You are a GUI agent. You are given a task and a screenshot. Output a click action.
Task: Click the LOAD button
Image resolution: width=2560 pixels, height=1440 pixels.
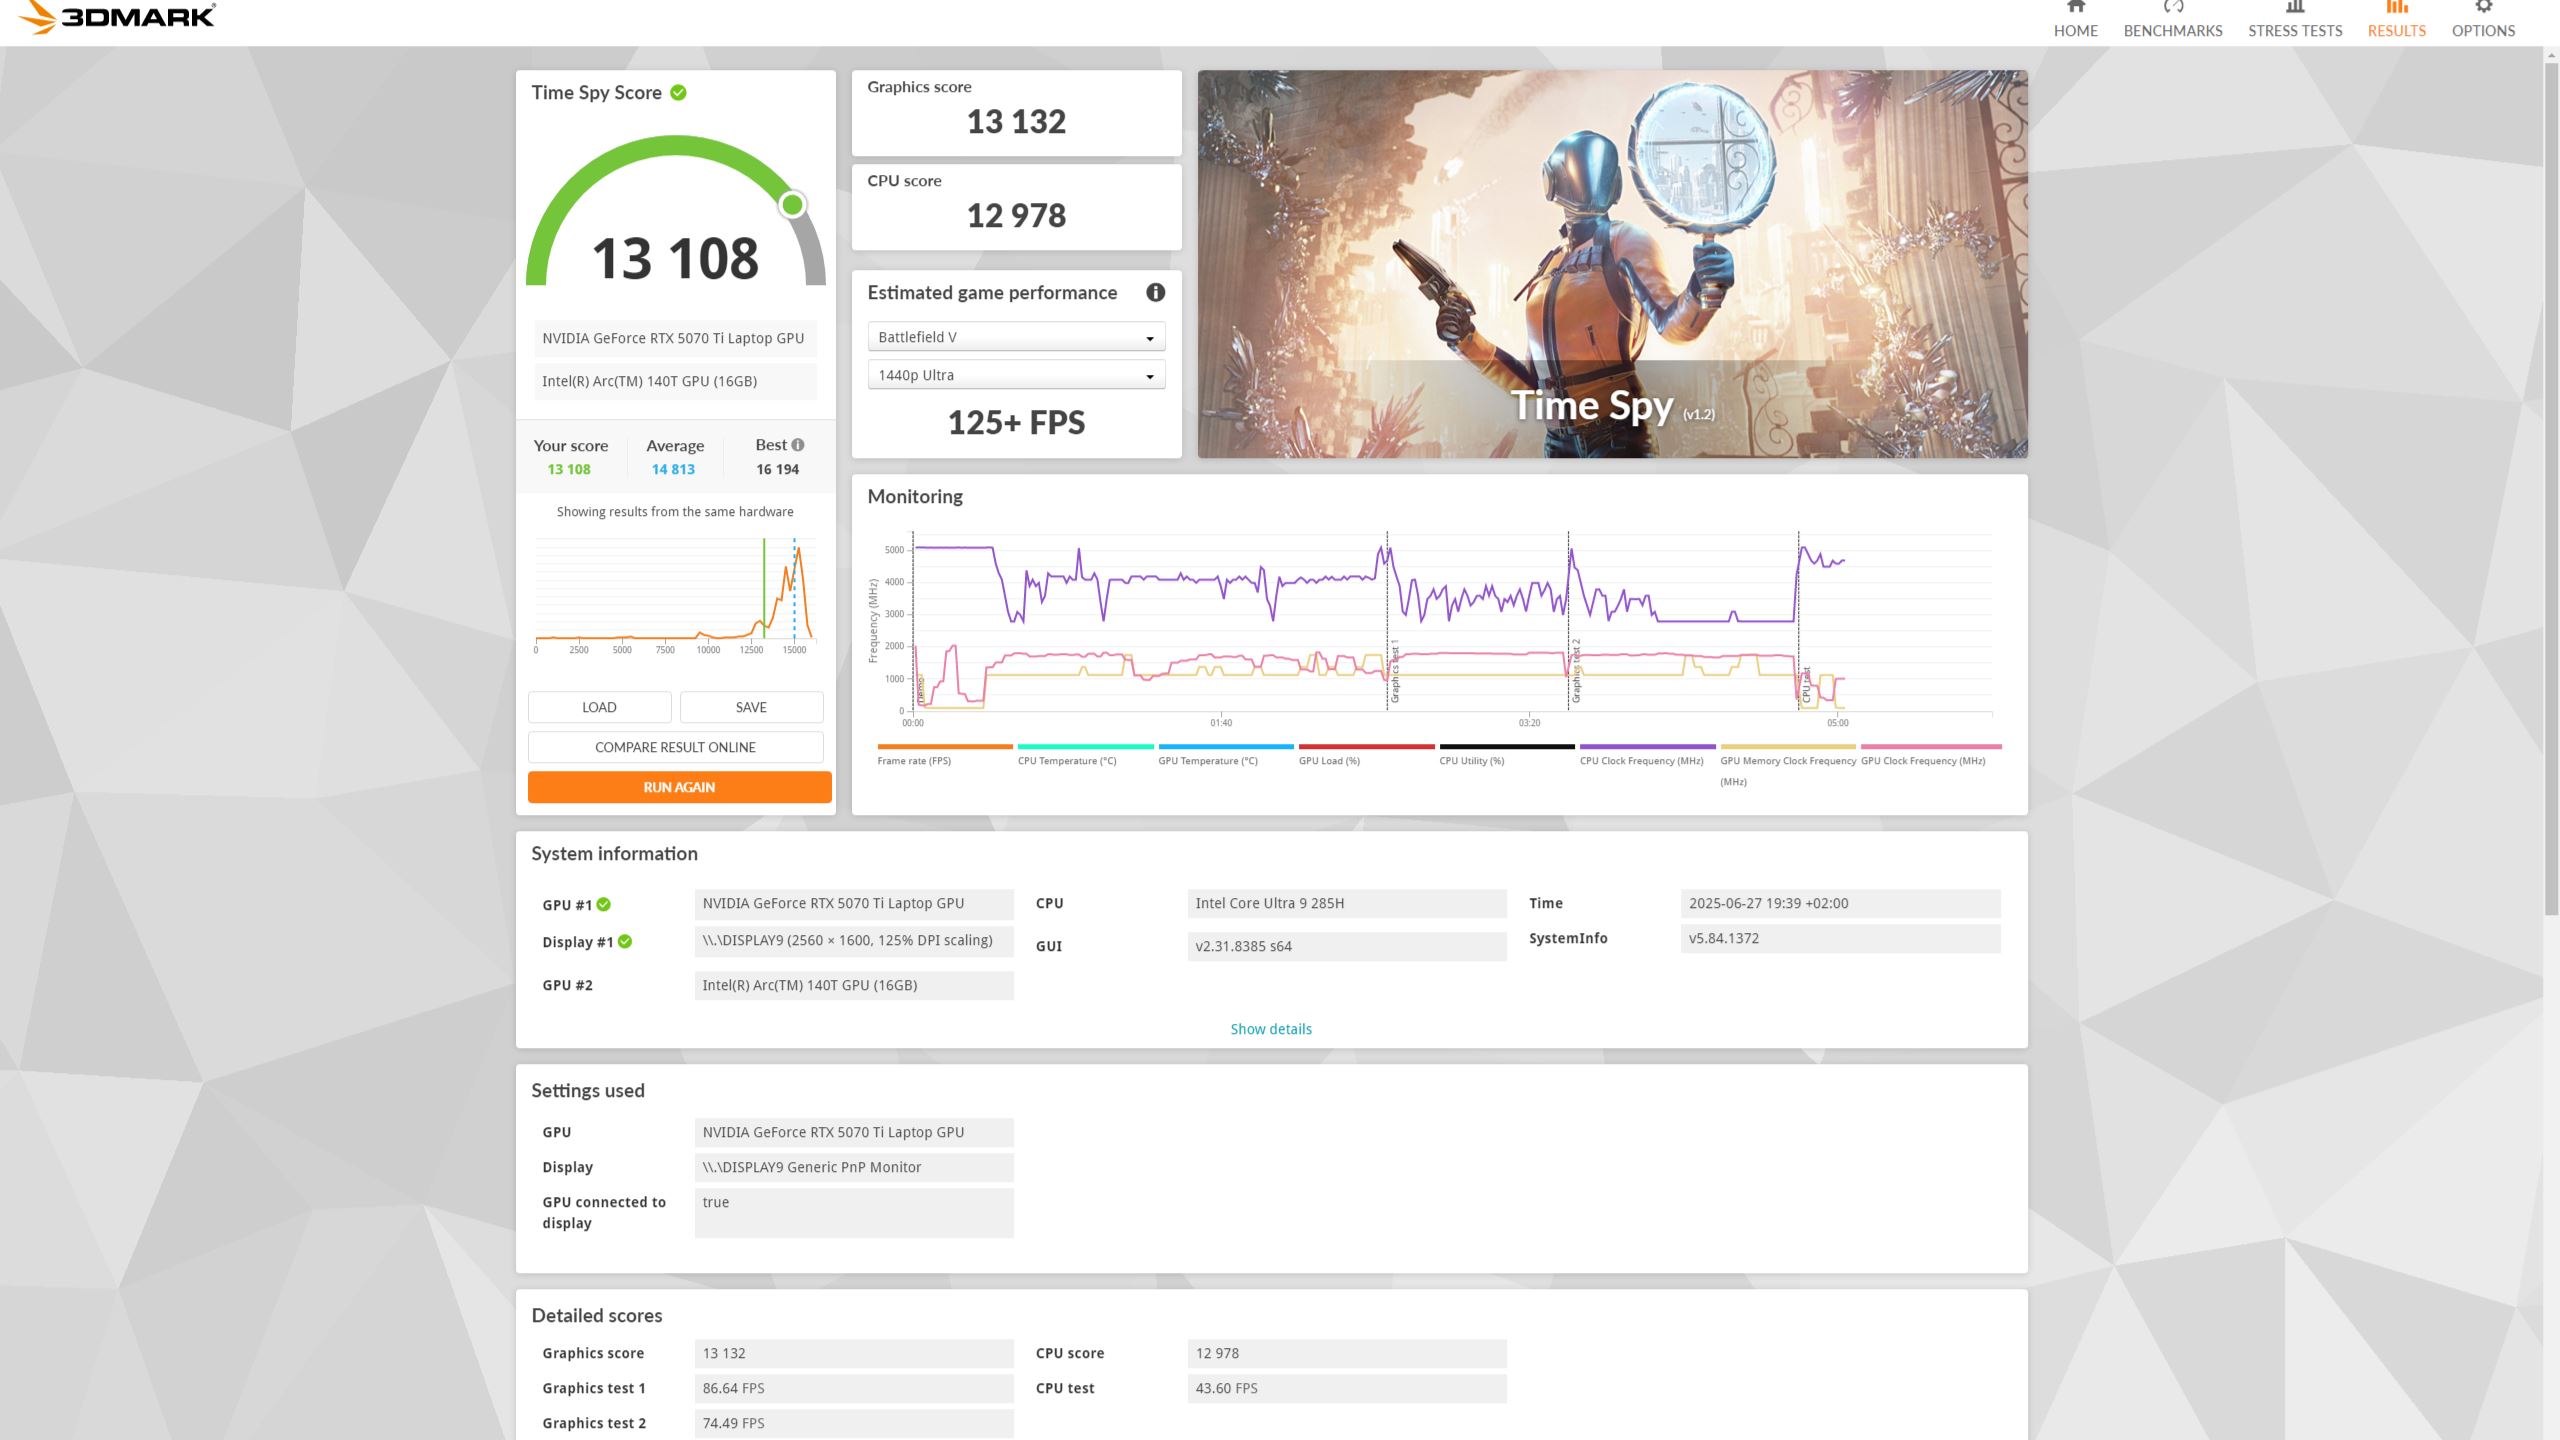tap(599, 707)
